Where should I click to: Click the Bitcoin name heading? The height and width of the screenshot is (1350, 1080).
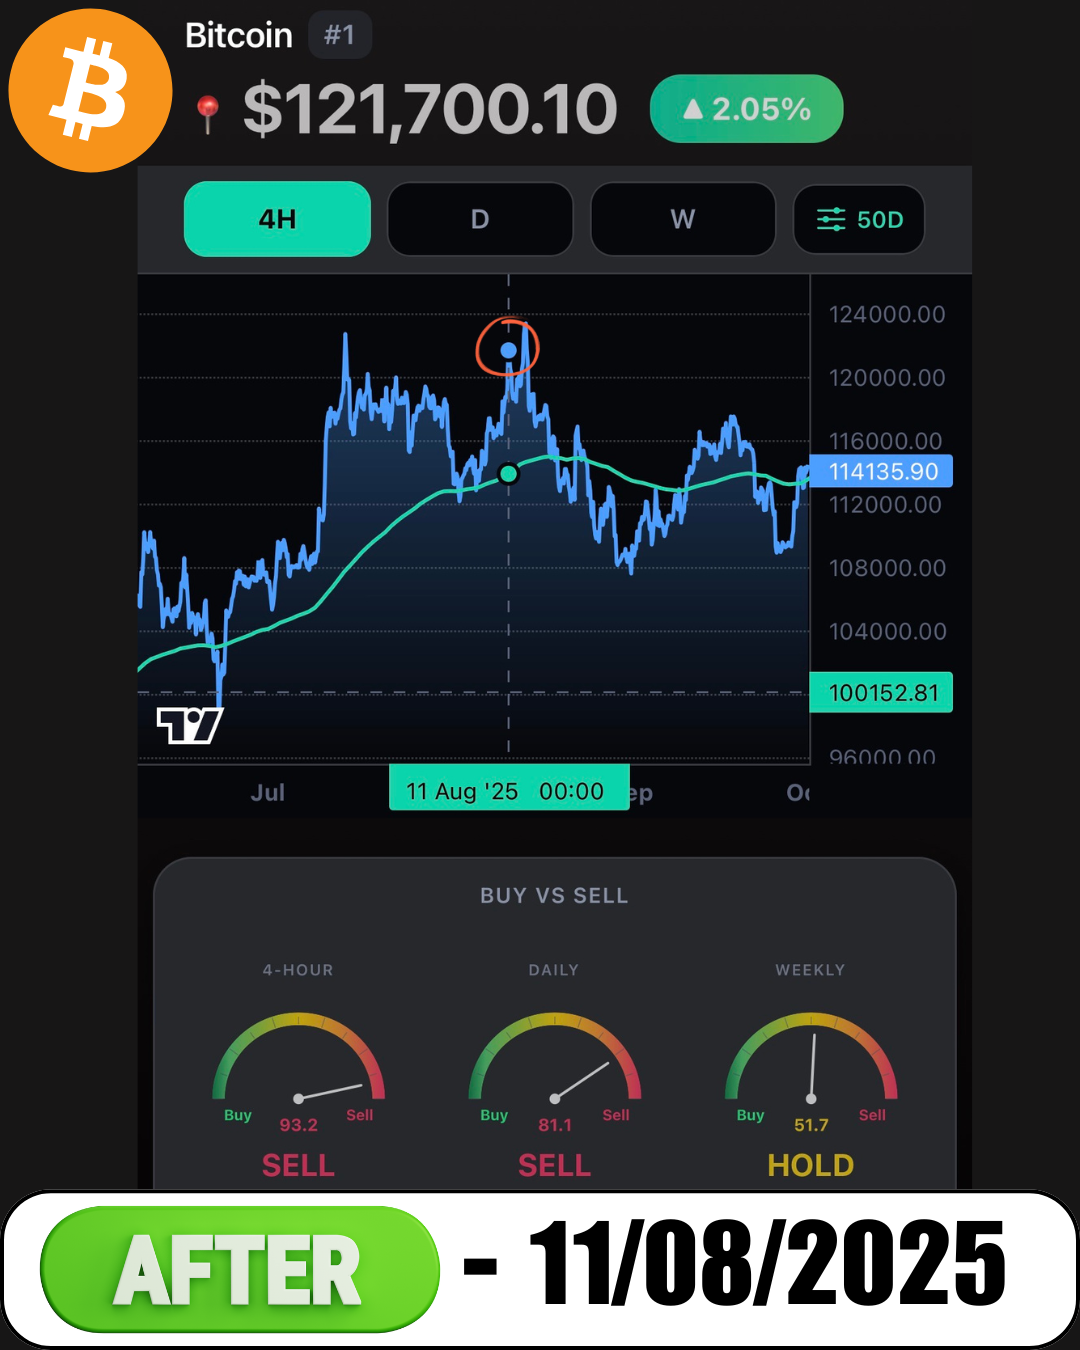point(239,35)
